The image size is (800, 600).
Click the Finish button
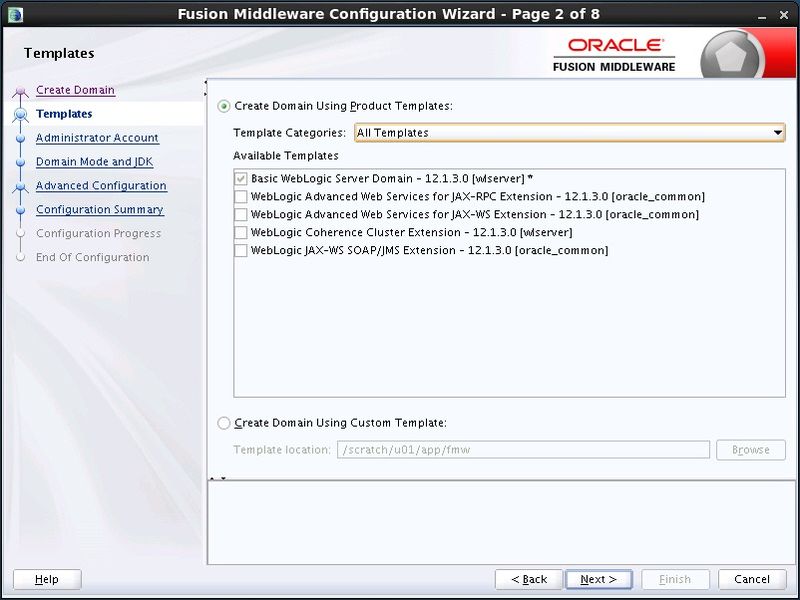click(x=675, y=579)
